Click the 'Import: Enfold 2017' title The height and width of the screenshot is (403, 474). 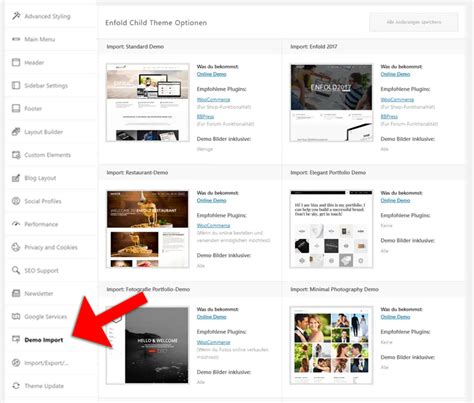[314, 46]
